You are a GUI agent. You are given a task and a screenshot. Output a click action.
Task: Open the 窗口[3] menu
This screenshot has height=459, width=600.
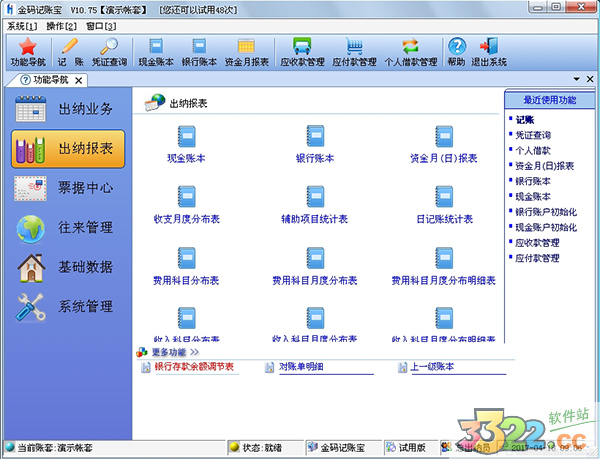[x=101, y=26]
